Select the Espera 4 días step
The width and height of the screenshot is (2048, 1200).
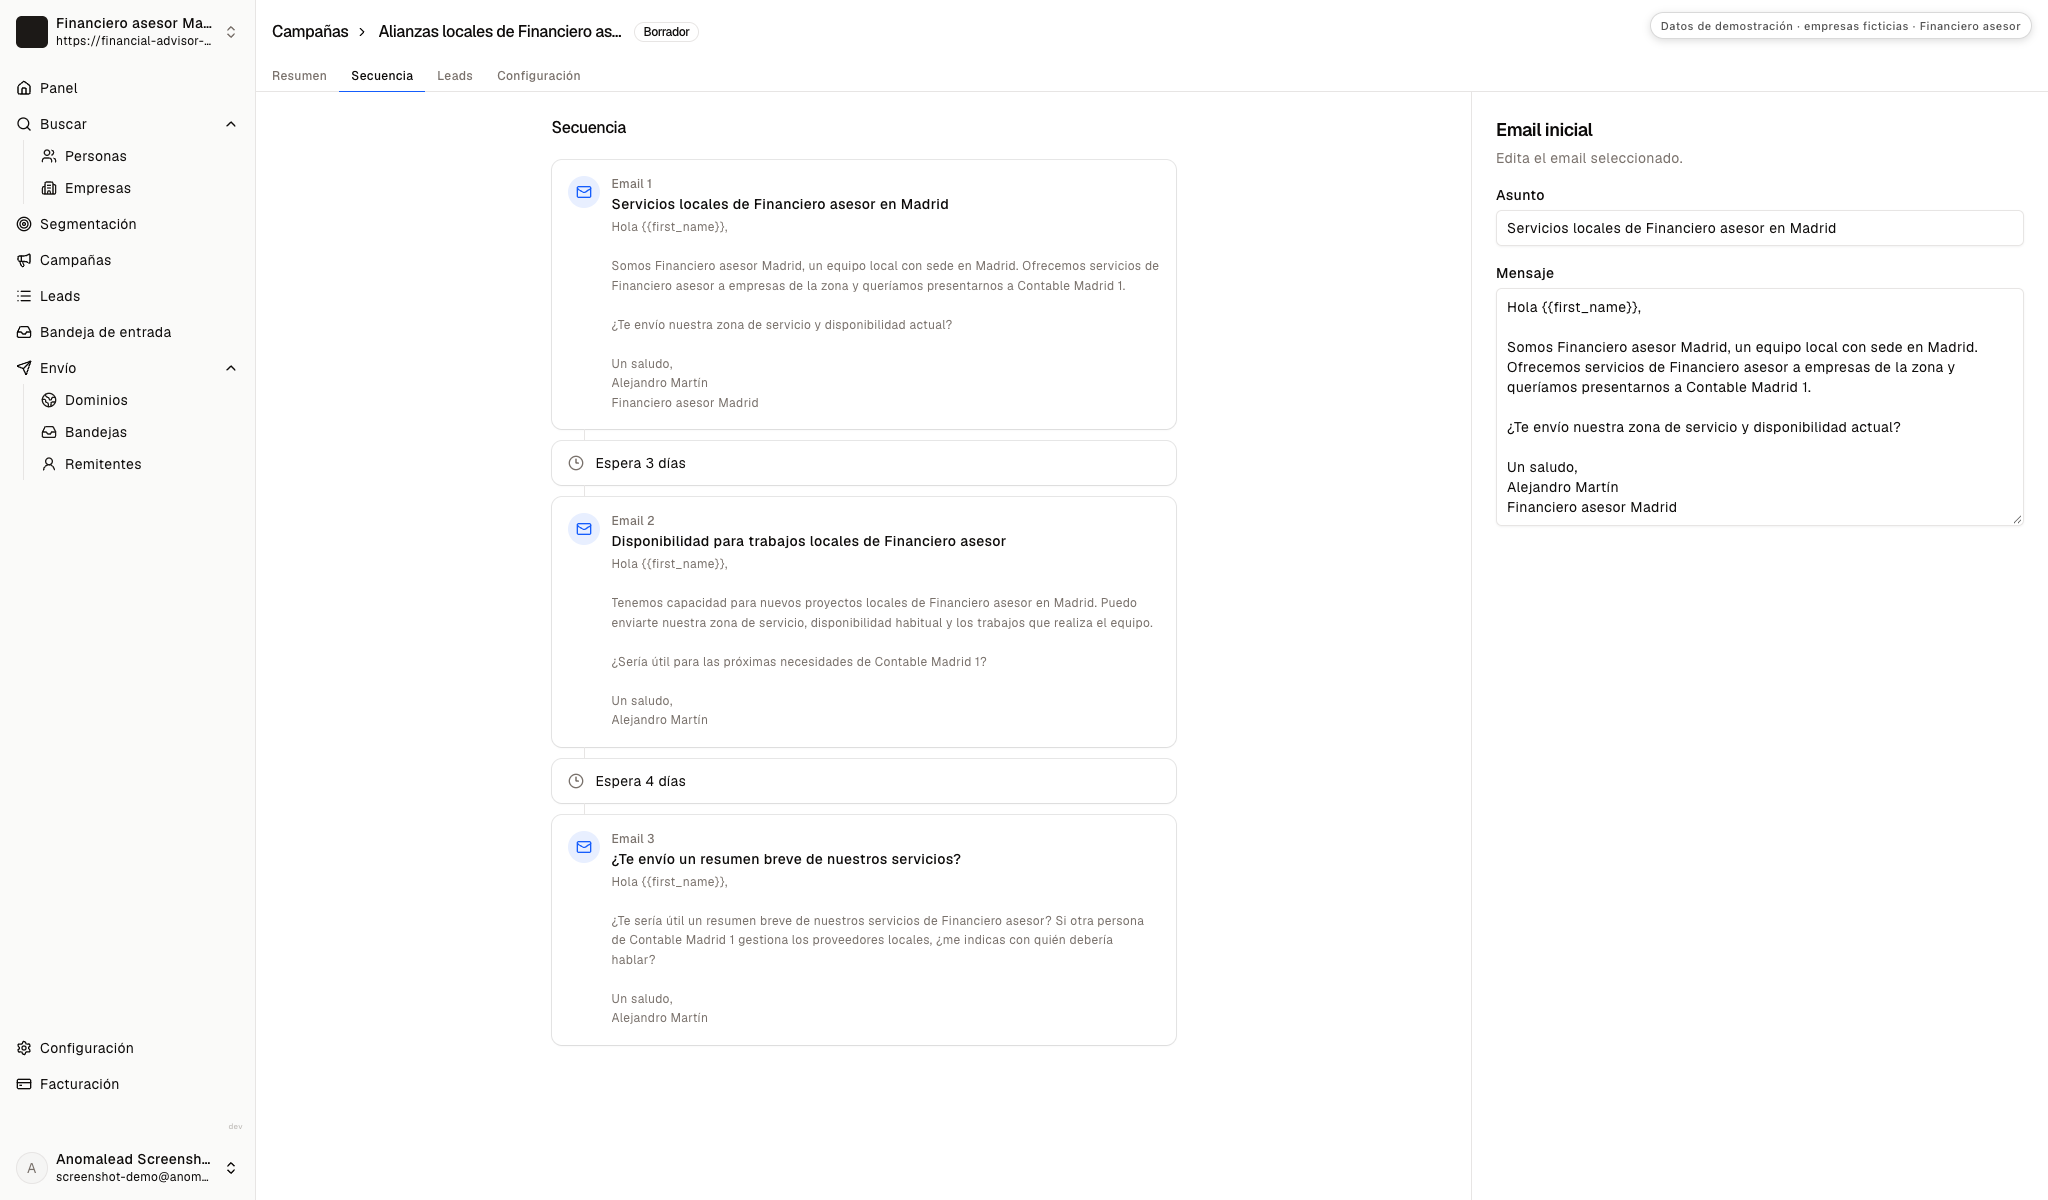864,781
